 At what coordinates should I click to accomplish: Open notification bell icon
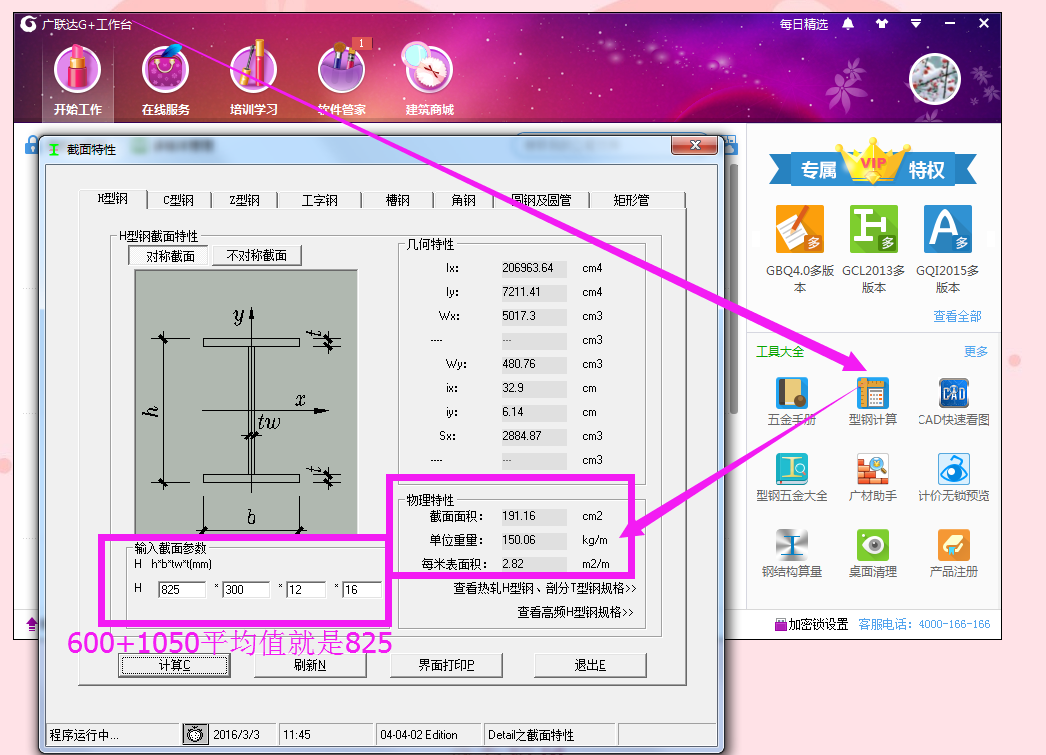(x=848, y=24)
